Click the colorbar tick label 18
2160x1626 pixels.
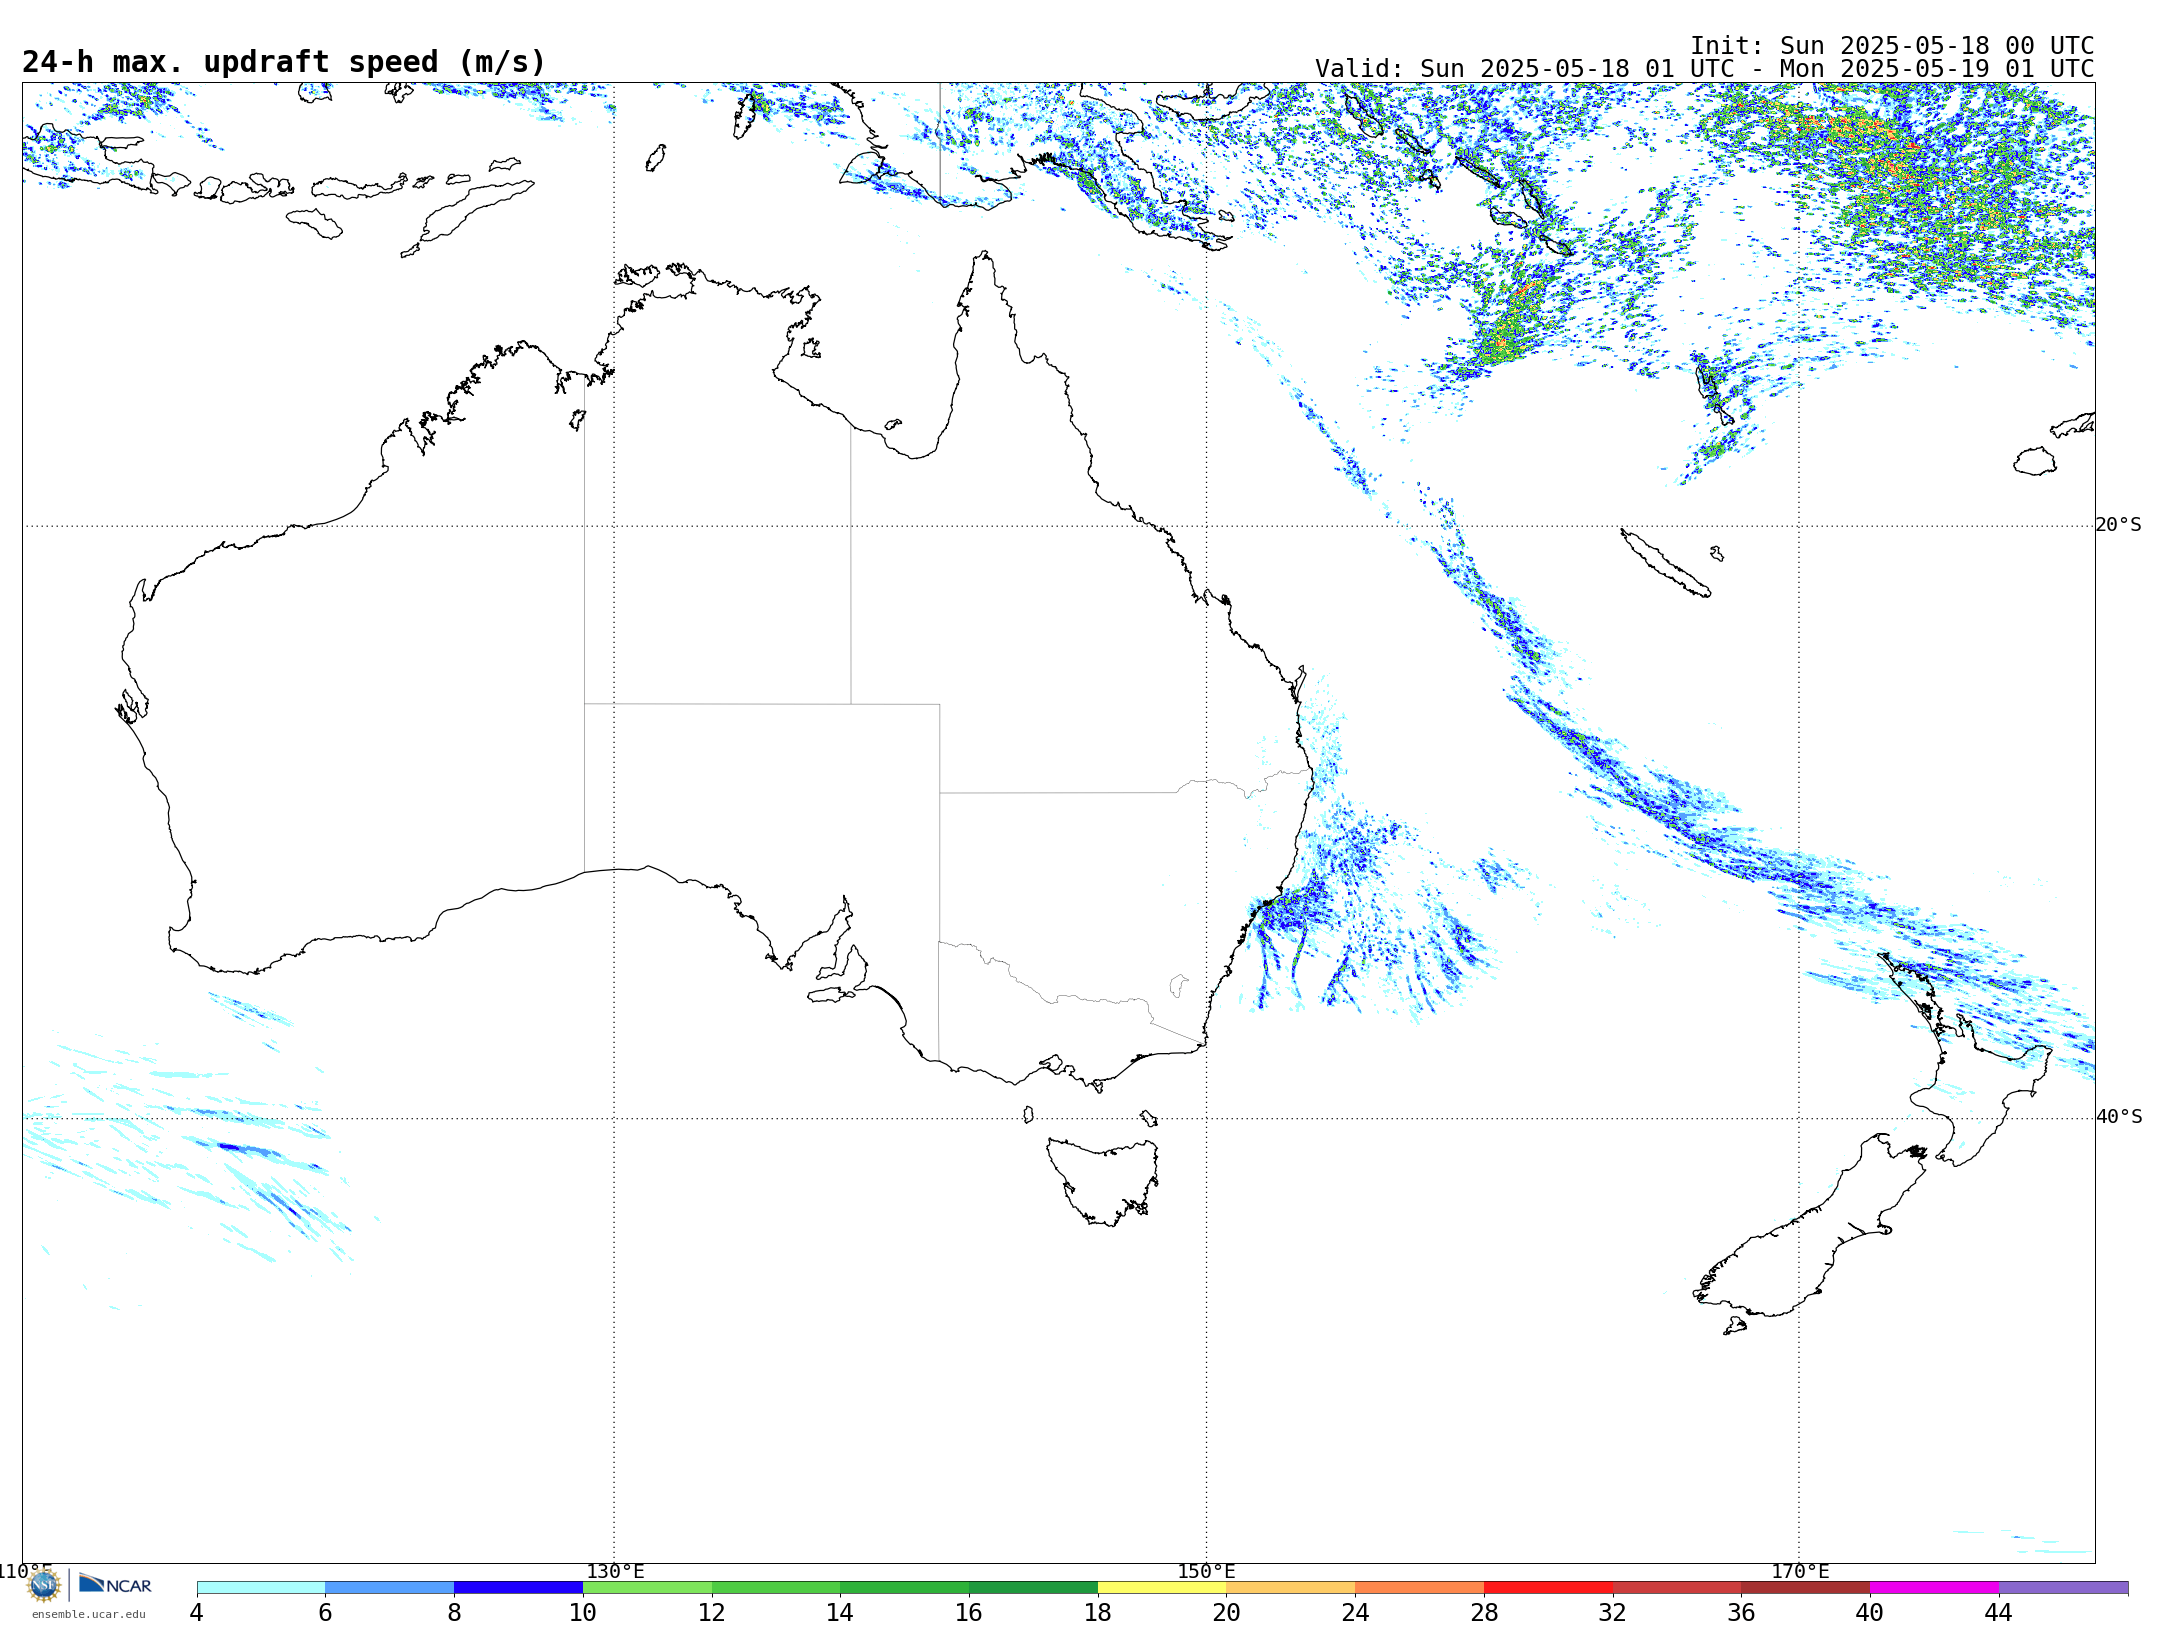pos(1098,1612)
